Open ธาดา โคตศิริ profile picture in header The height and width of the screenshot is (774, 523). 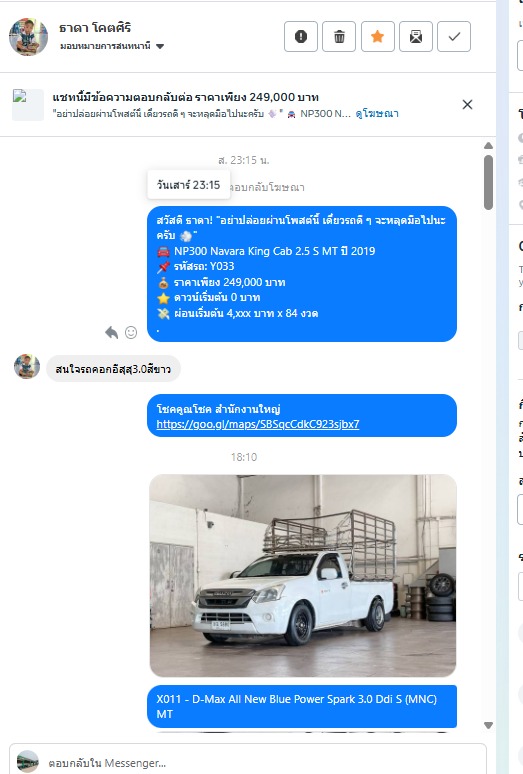pos(29,37)
